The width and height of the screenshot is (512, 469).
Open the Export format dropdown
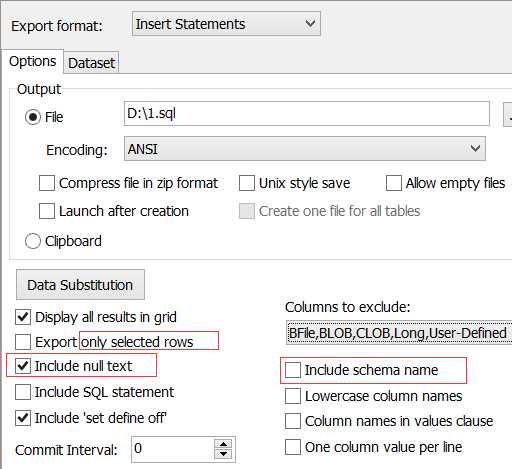[x=226, y=24]
